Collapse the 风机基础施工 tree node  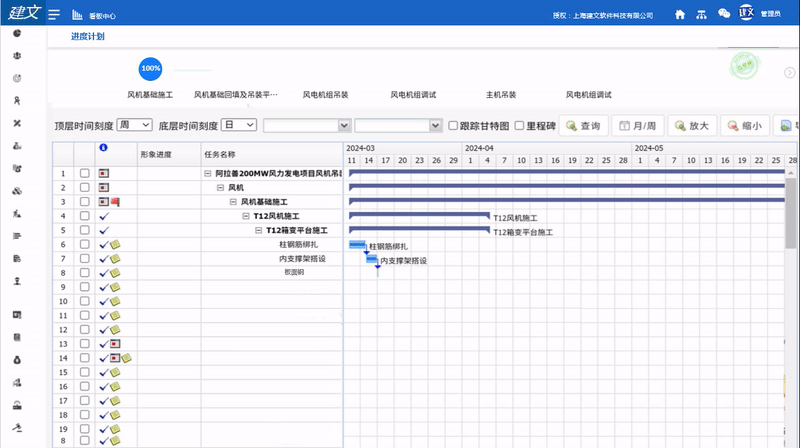coord(233,202)
